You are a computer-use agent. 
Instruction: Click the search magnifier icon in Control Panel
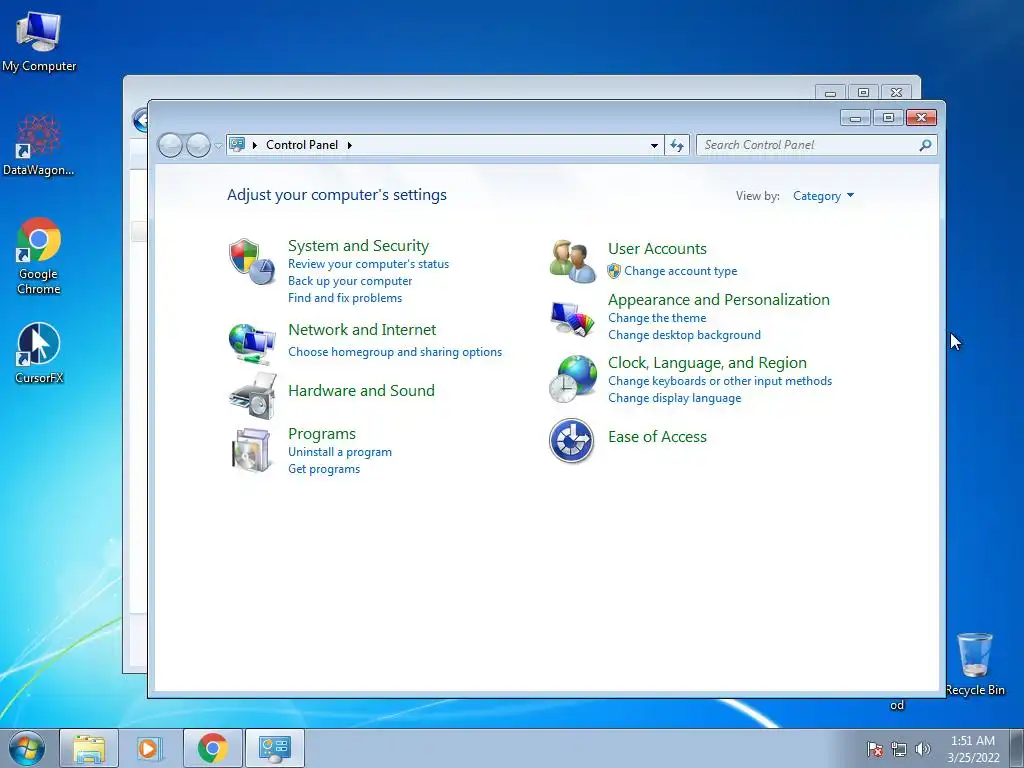click(925, 145)
